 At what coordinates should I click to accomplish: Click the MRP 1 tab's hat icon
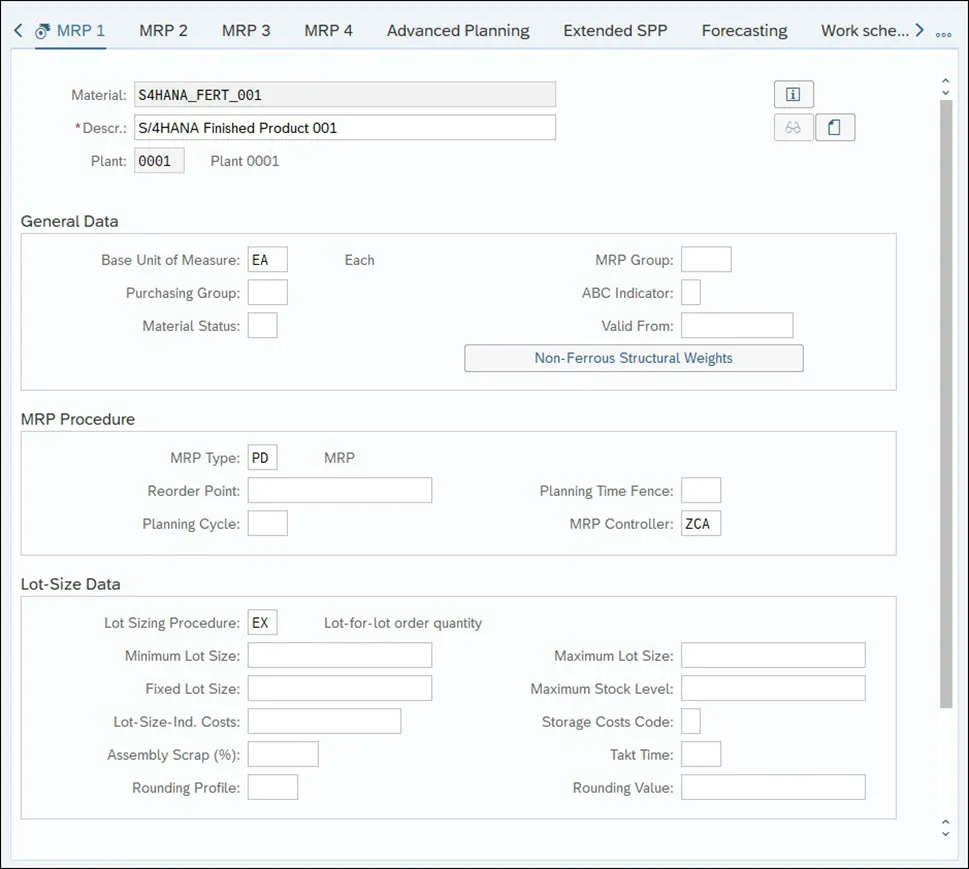[x=43, y=31]
